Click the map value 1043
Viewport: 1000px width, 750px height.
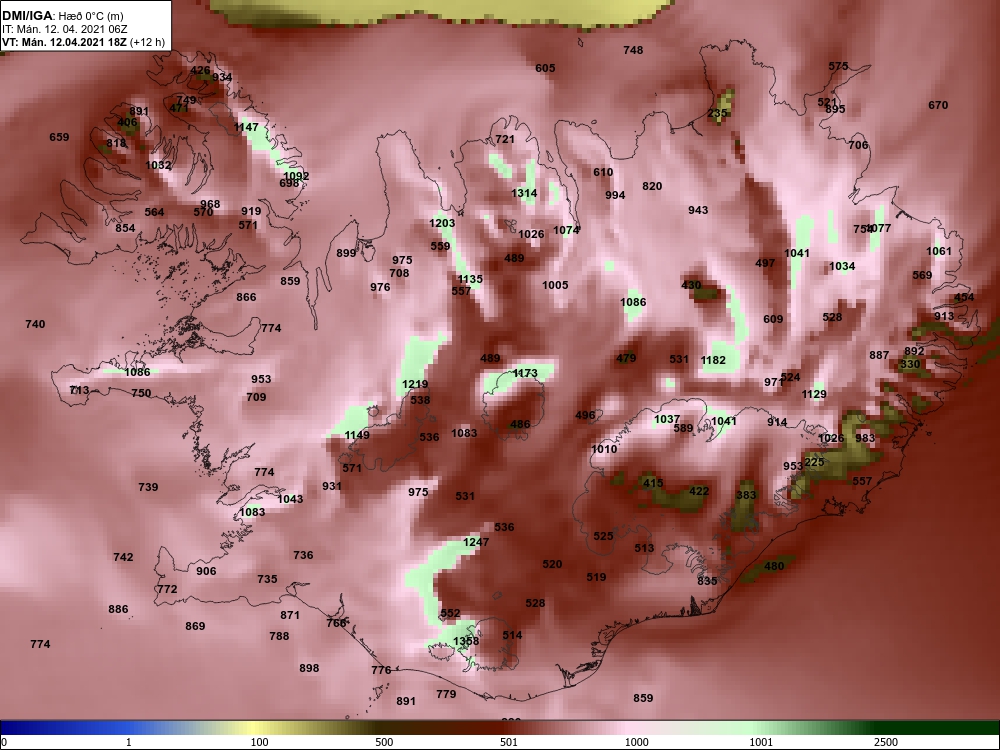[290, 499]
